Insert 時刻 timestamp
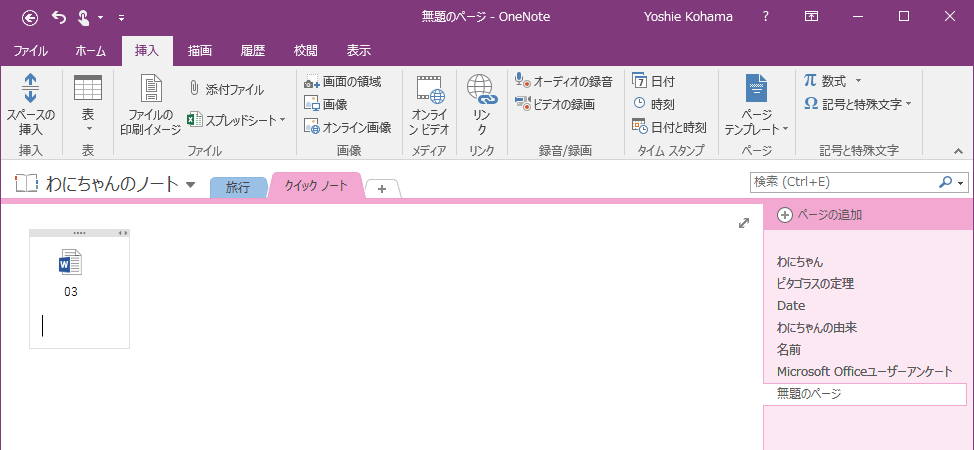Image resolution: width=974 pixels, height=450 pixels. [x=653, y=104]
